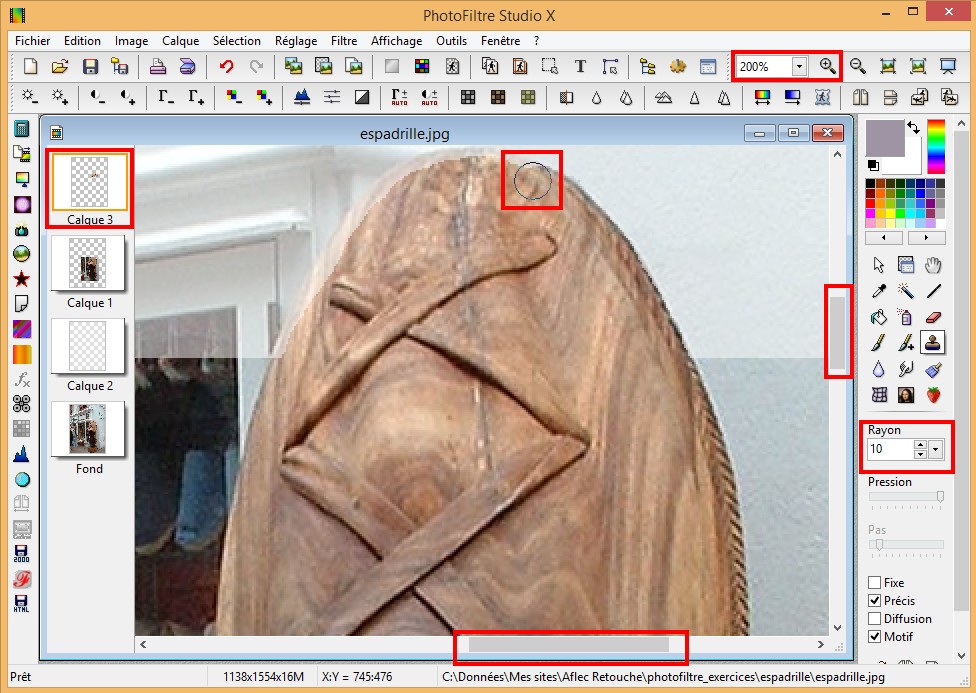Select the Blur water drop tool
Screen dimensions: 976x693
[x=879, y=369]
